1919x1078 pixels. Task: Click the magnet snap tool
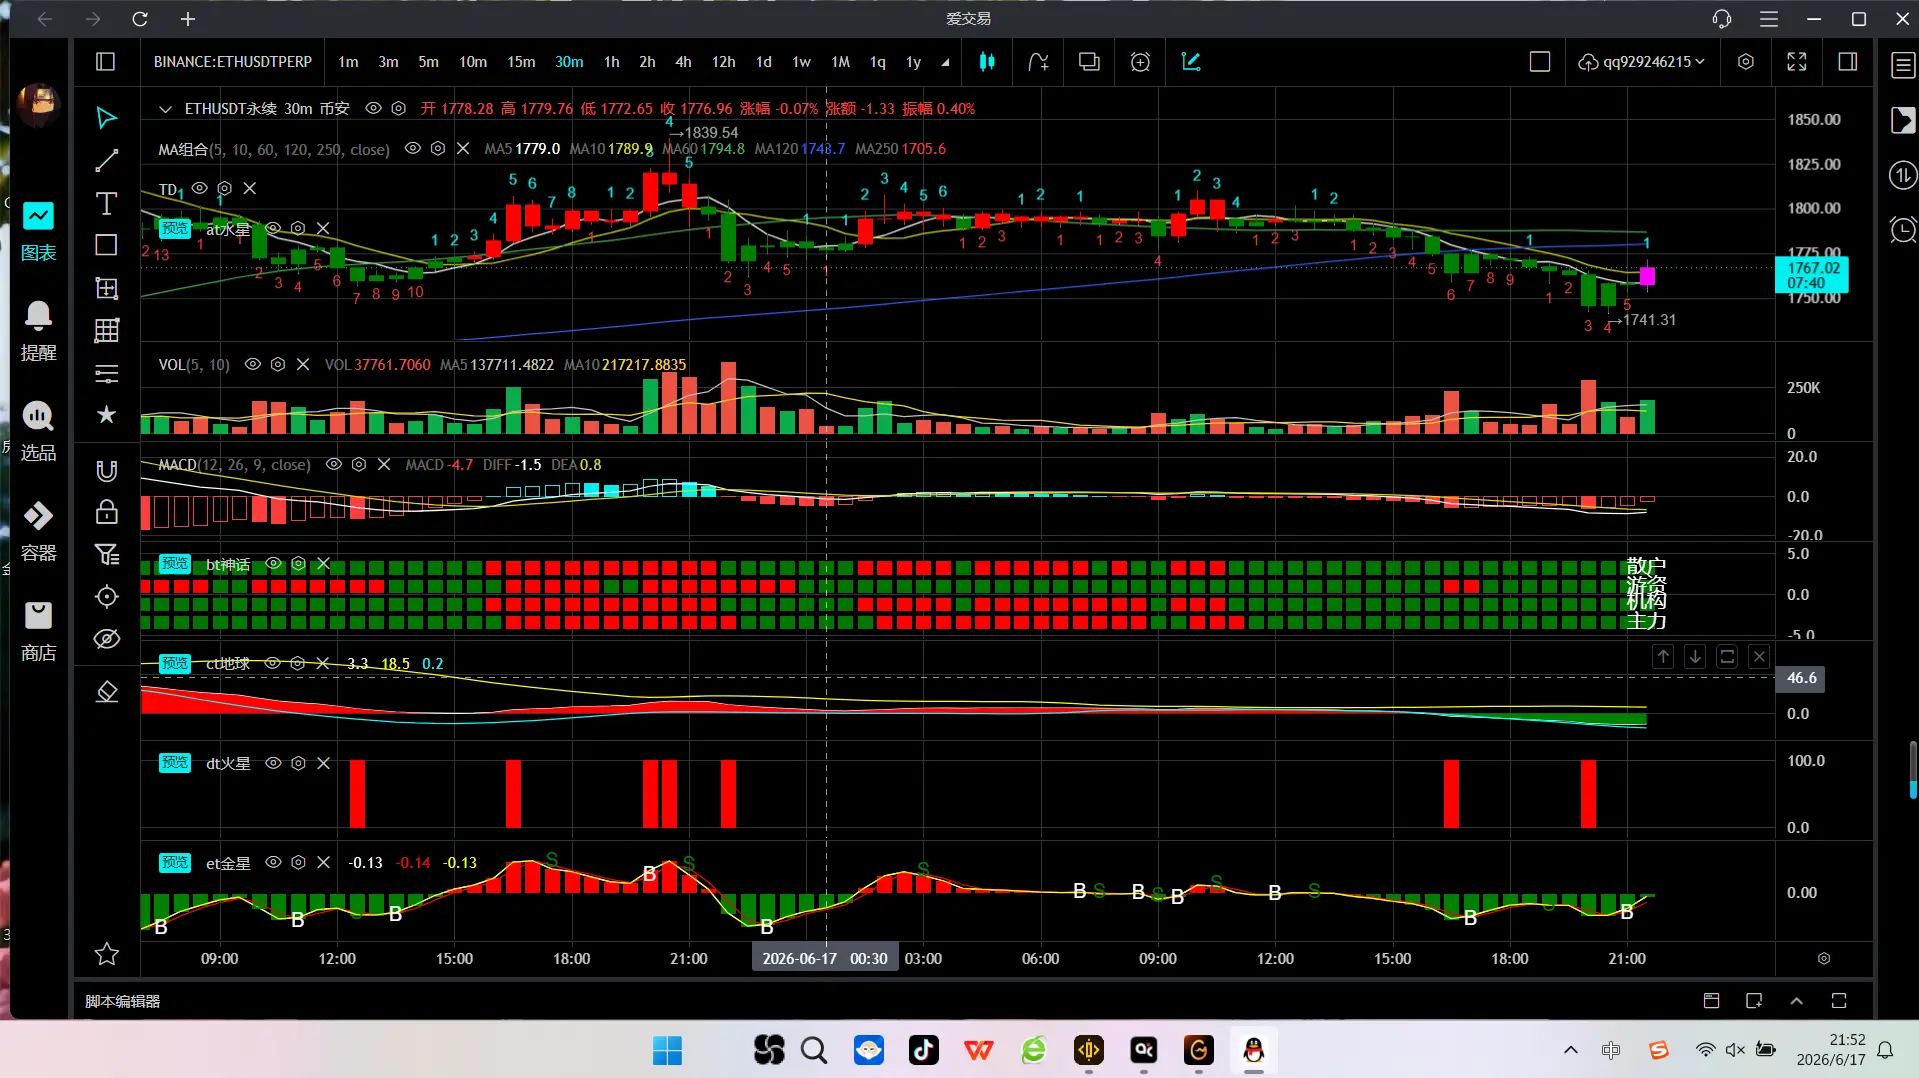click(106, 470)
